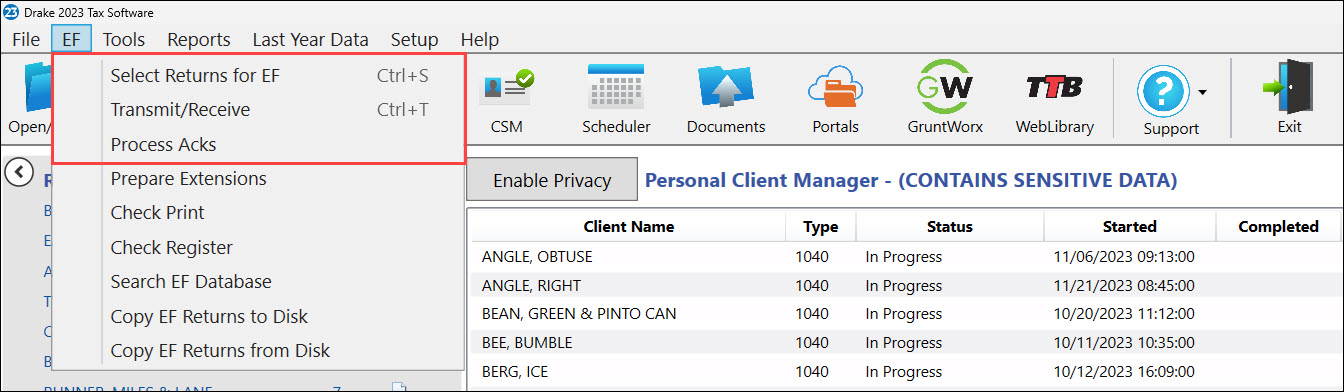Click start date 10/20/2023 11:12:00
The width and height of the screenshot is (1344, 392).
[1124, 313]
